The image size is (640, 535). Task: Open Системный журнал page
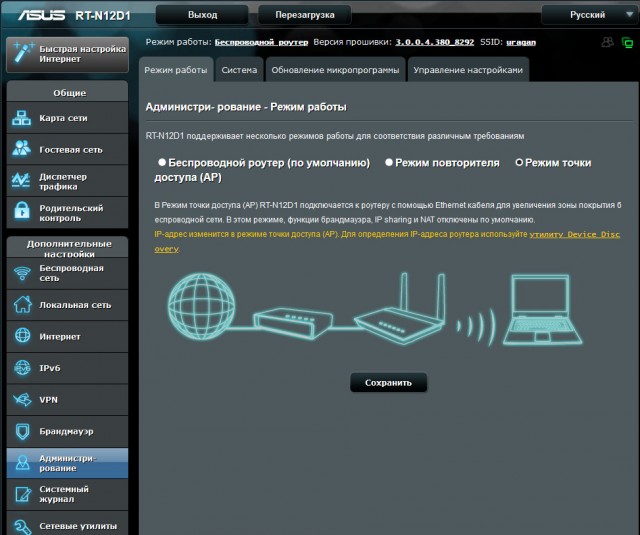(67, 494)
